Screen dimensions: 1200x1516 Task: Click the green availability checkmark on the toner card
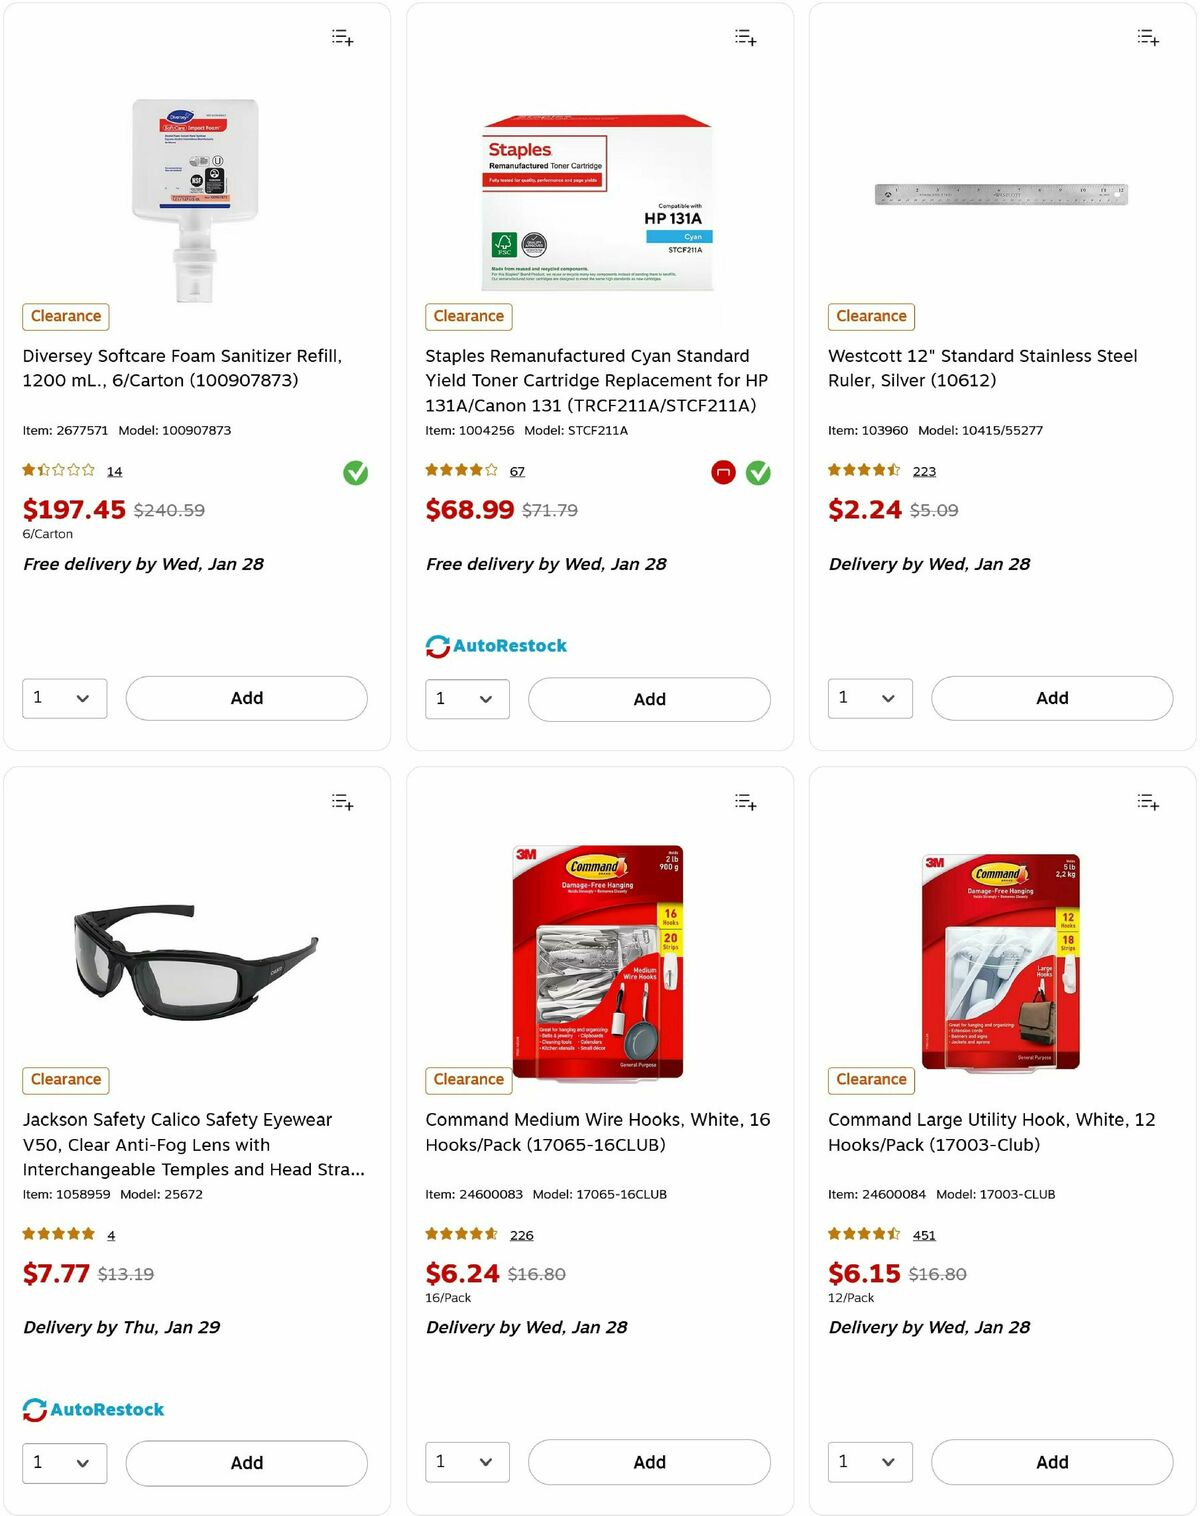coord(757,473)
